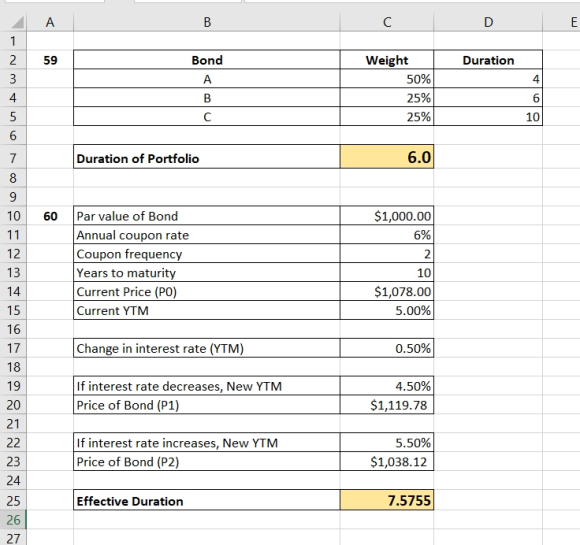Select the Current YTM cell 5.00%

pyautogui.click(x=387, y=310)
